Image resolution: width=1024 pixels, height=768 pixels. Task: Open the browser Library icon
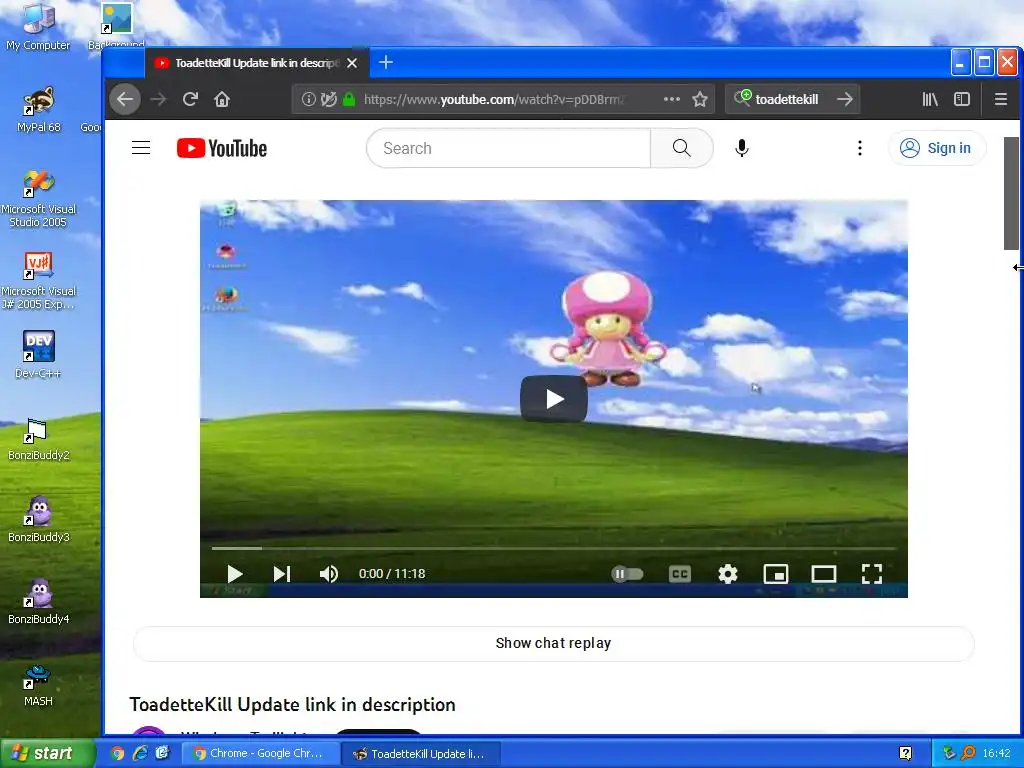tap(930, 99)
